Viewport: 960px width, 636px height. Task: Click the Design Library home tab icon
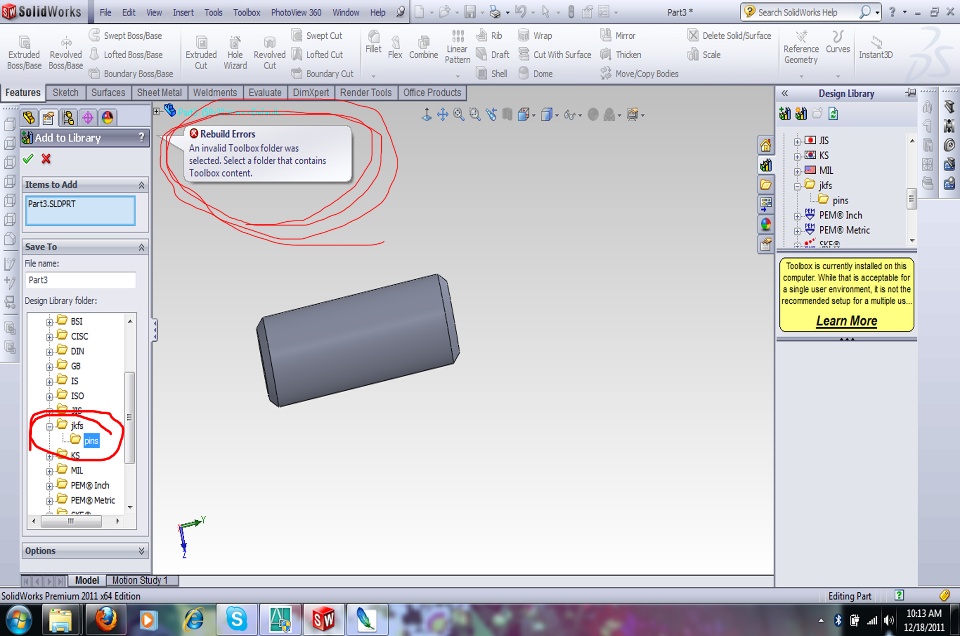tap(766, 146)
